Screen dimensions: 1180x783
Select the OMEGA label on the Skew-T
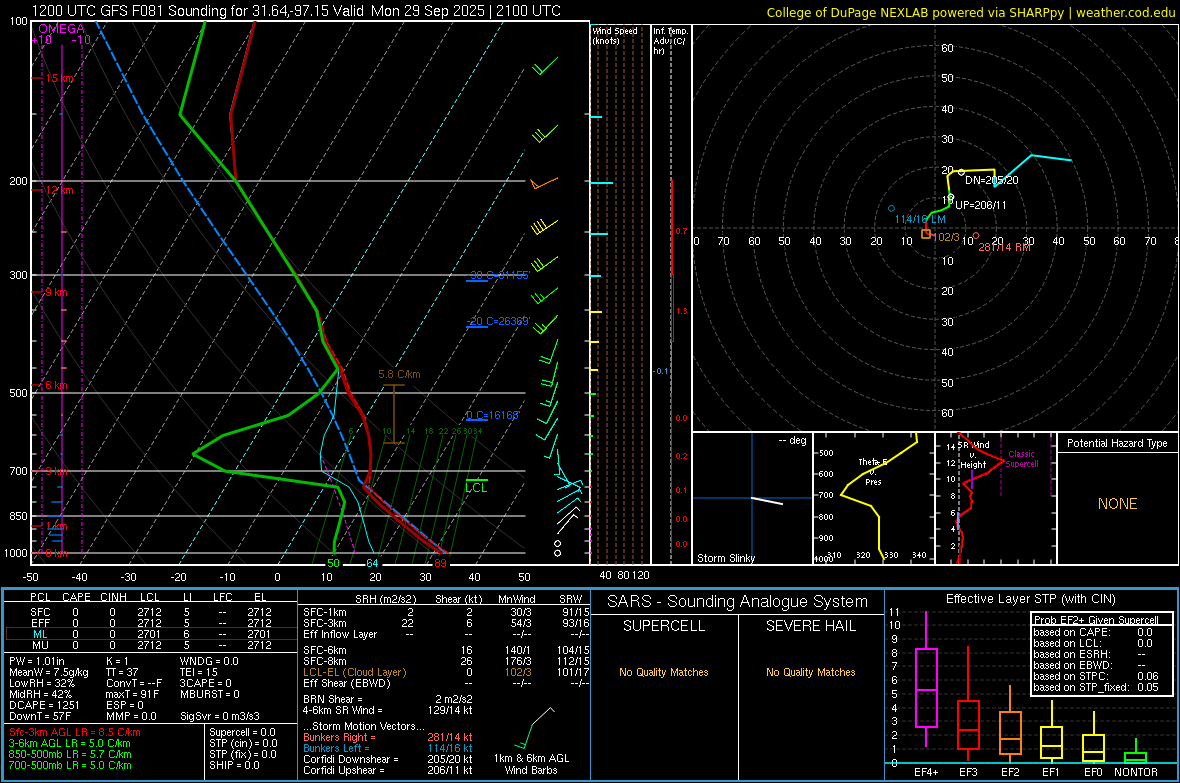coord(62,29)
